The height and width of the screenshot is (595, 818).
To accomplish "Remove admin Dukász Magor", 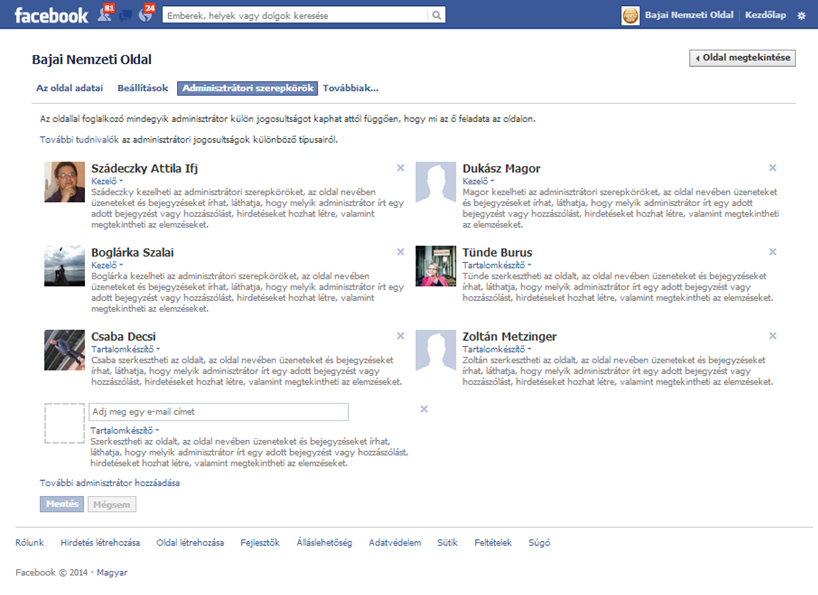I will coord(773,168).
